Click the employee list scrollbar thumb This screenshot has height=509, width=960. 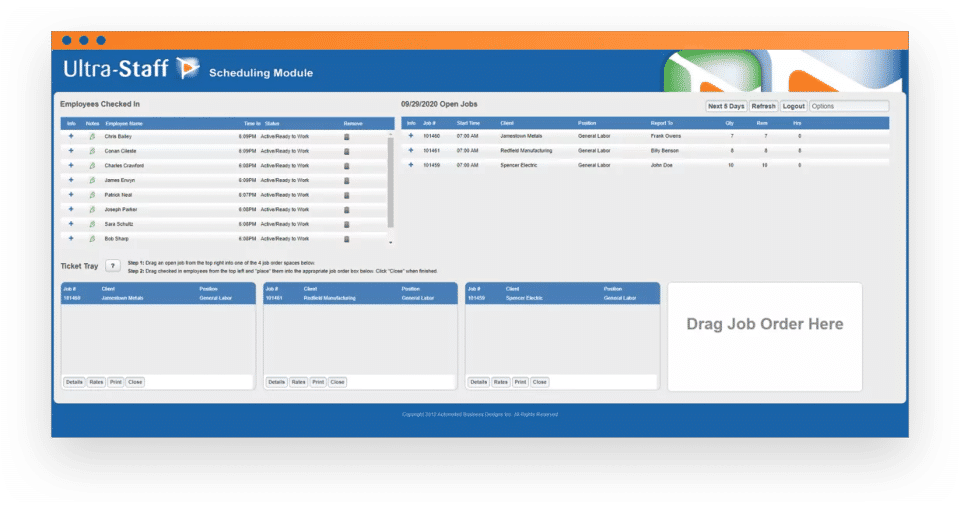(391, 183)
